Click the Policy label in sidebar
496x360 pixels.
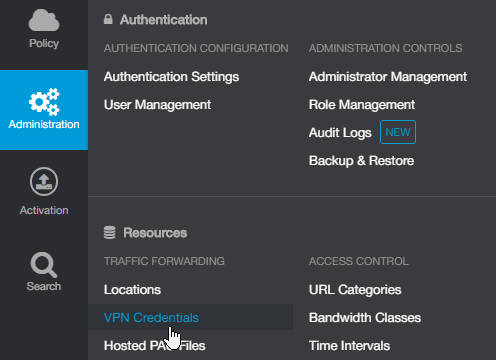click(x=44, y=43)
